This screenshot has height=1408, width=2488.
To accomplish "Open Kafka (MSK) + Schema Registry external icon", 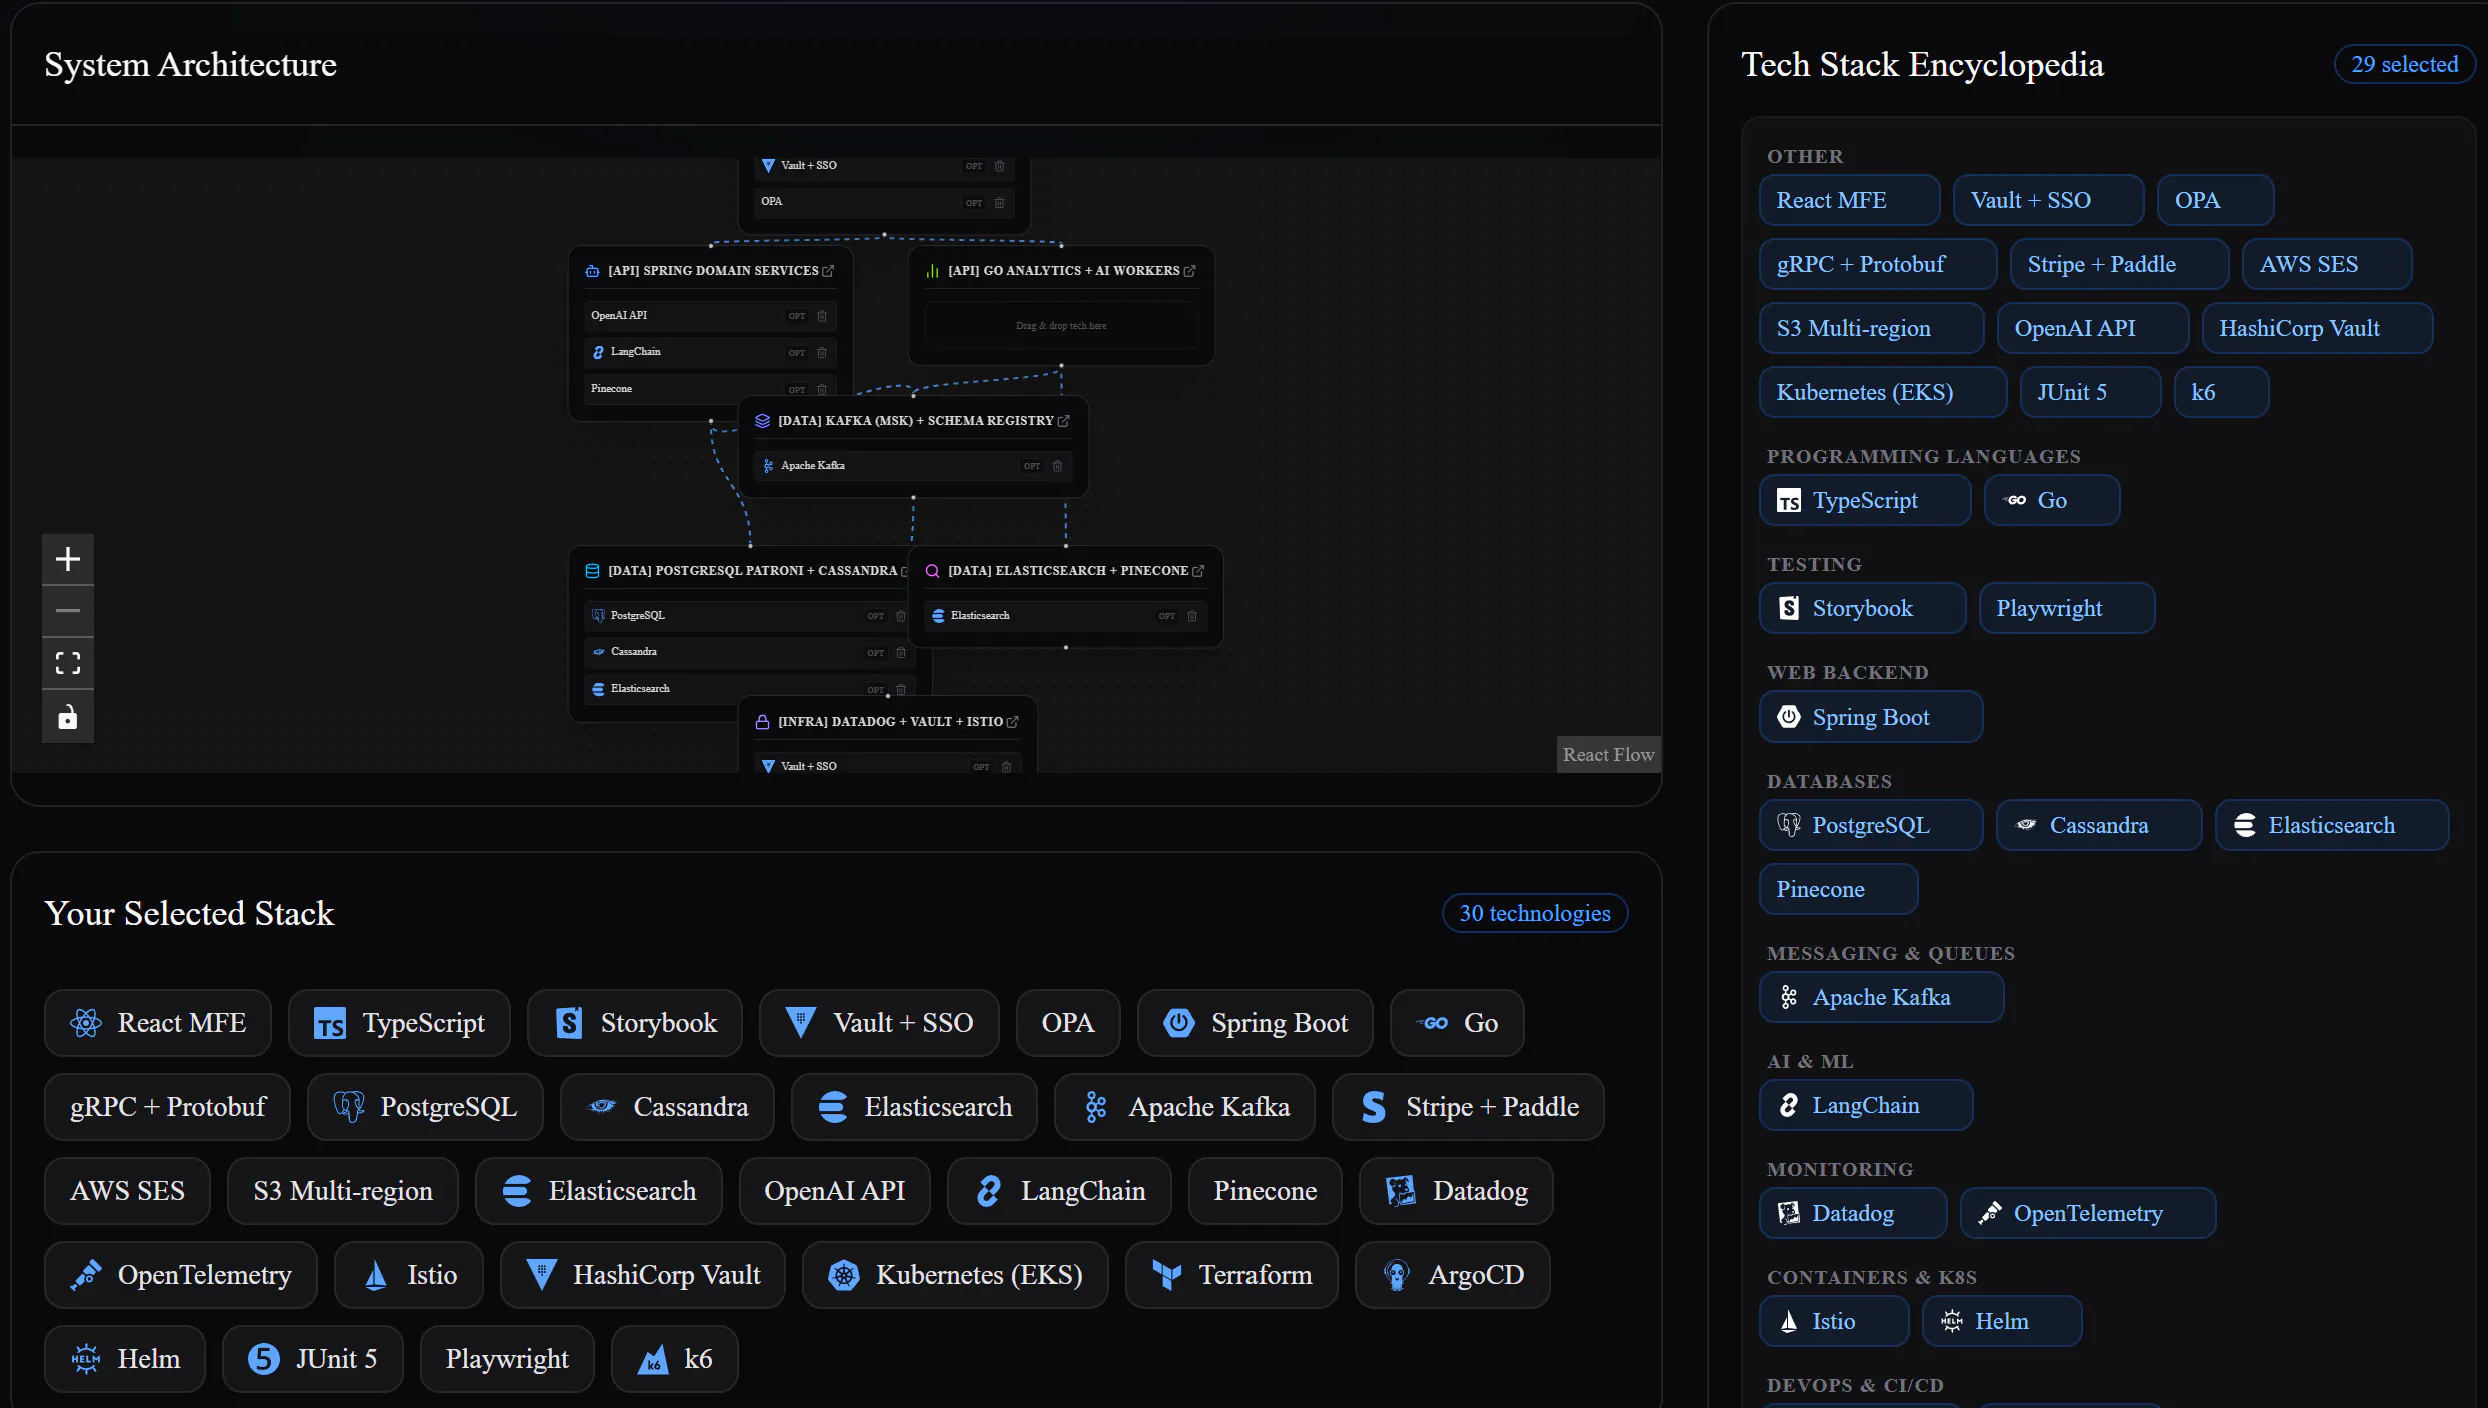I will point(1064,421).
